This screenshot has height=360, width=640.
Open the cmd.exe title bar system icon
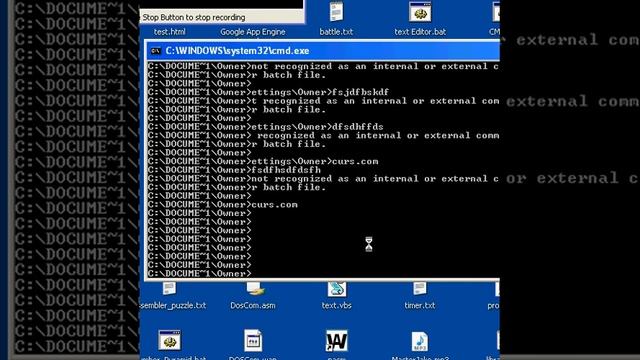pyautogui.click(x=156, y=51)
